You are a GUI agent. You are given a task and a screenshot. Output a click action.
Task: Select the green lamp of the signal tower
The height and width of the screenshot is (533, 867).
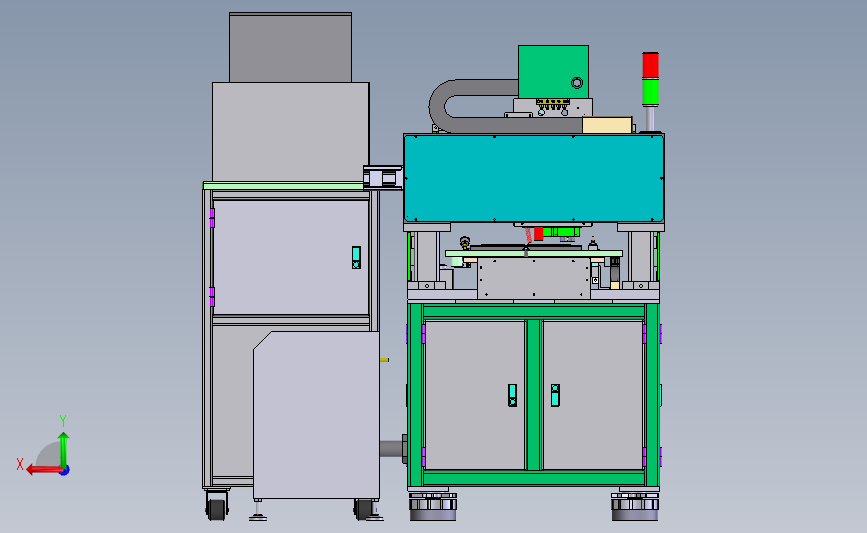click(x=650, y=91)
